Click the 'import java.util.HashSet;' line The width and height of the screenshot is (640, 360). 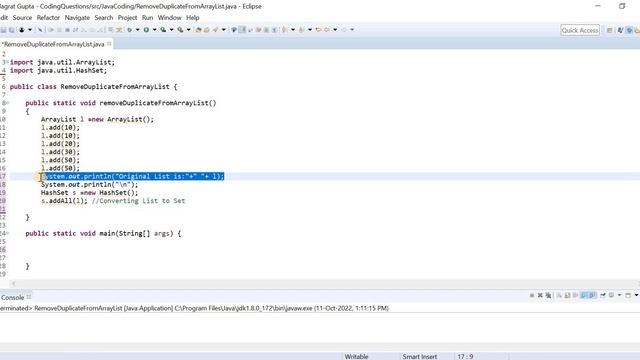point(58,70)
